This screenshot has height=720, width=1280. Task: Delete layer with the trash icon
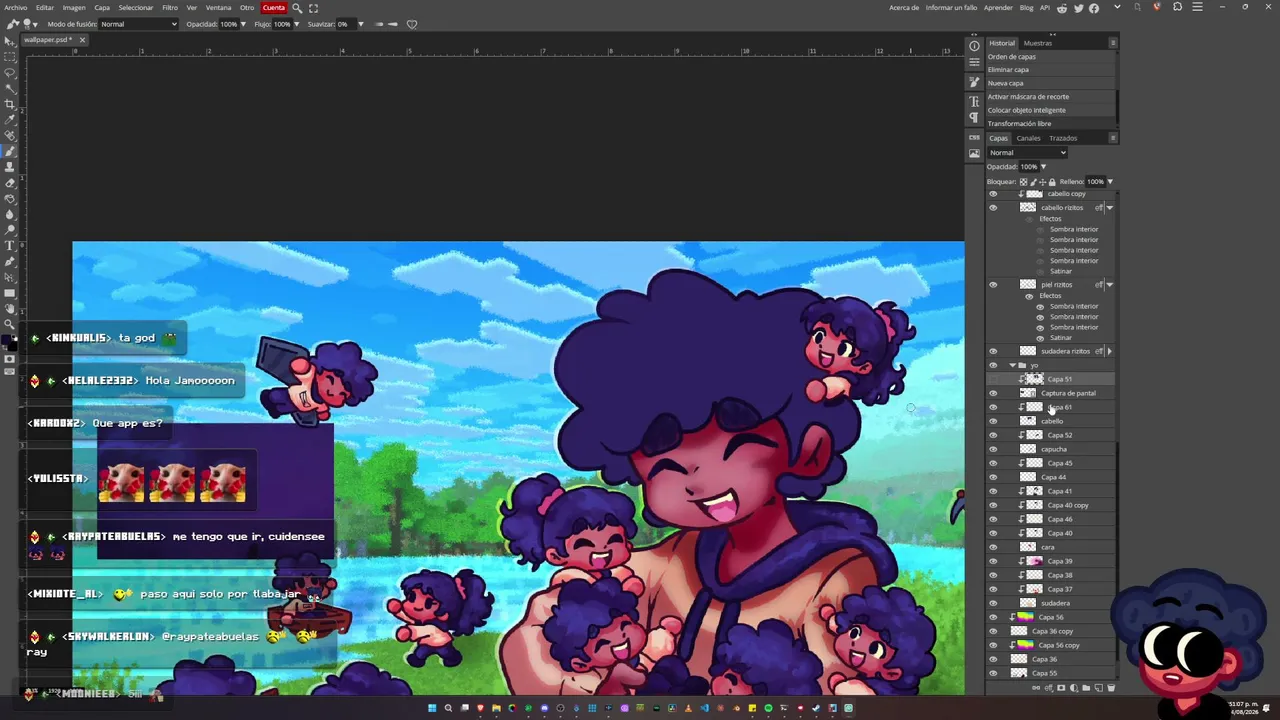(x=1110, y=688)
